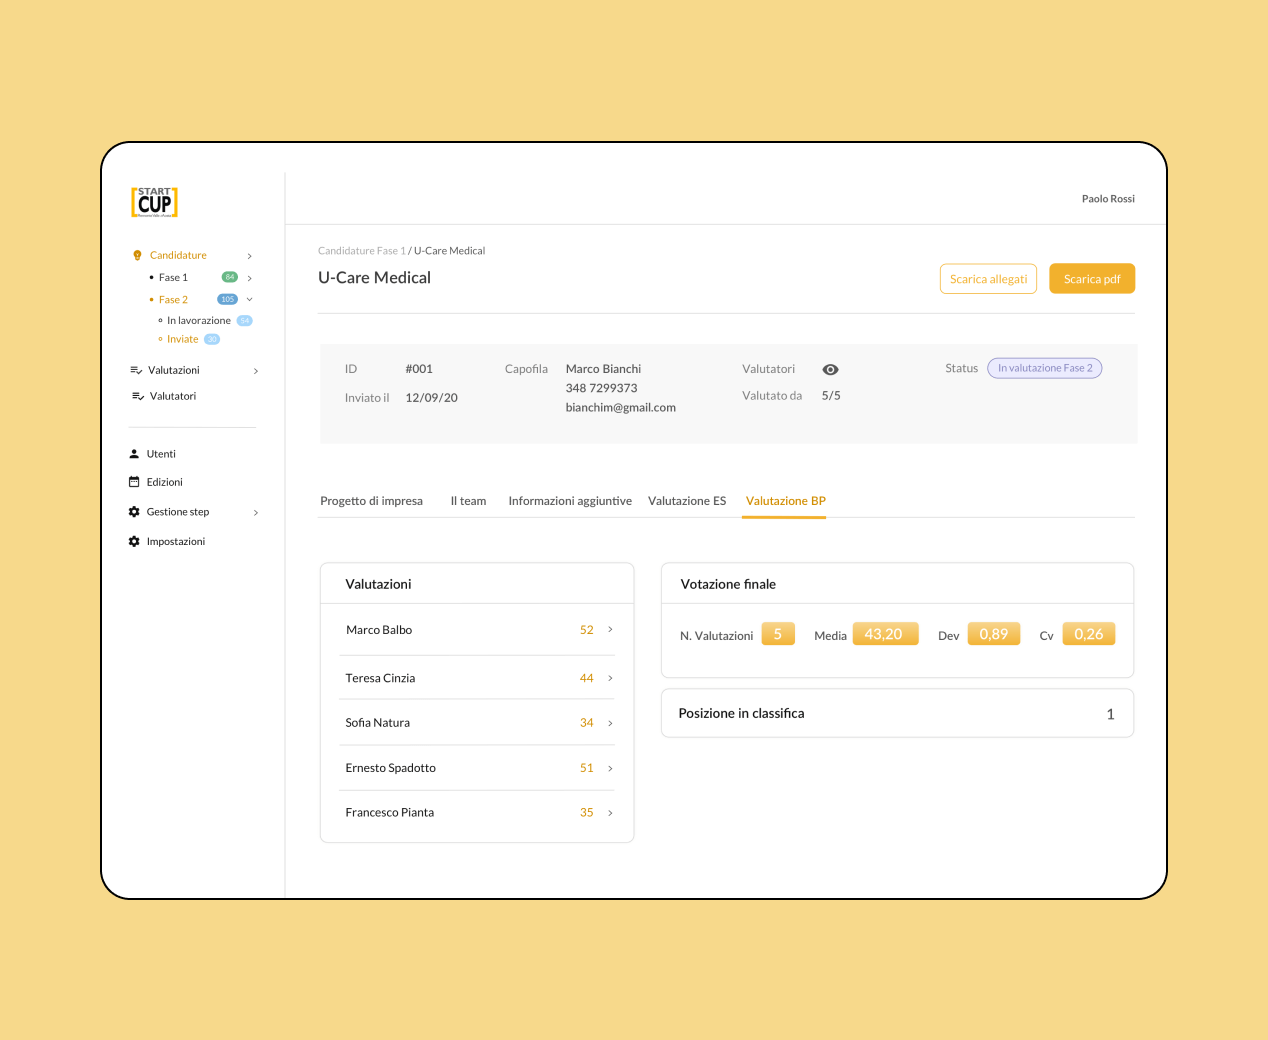This screenshot has height=1040, width=1268.
Task: Toggle the Valutatori eye visibility icon
Action: (x=830, y=369)
